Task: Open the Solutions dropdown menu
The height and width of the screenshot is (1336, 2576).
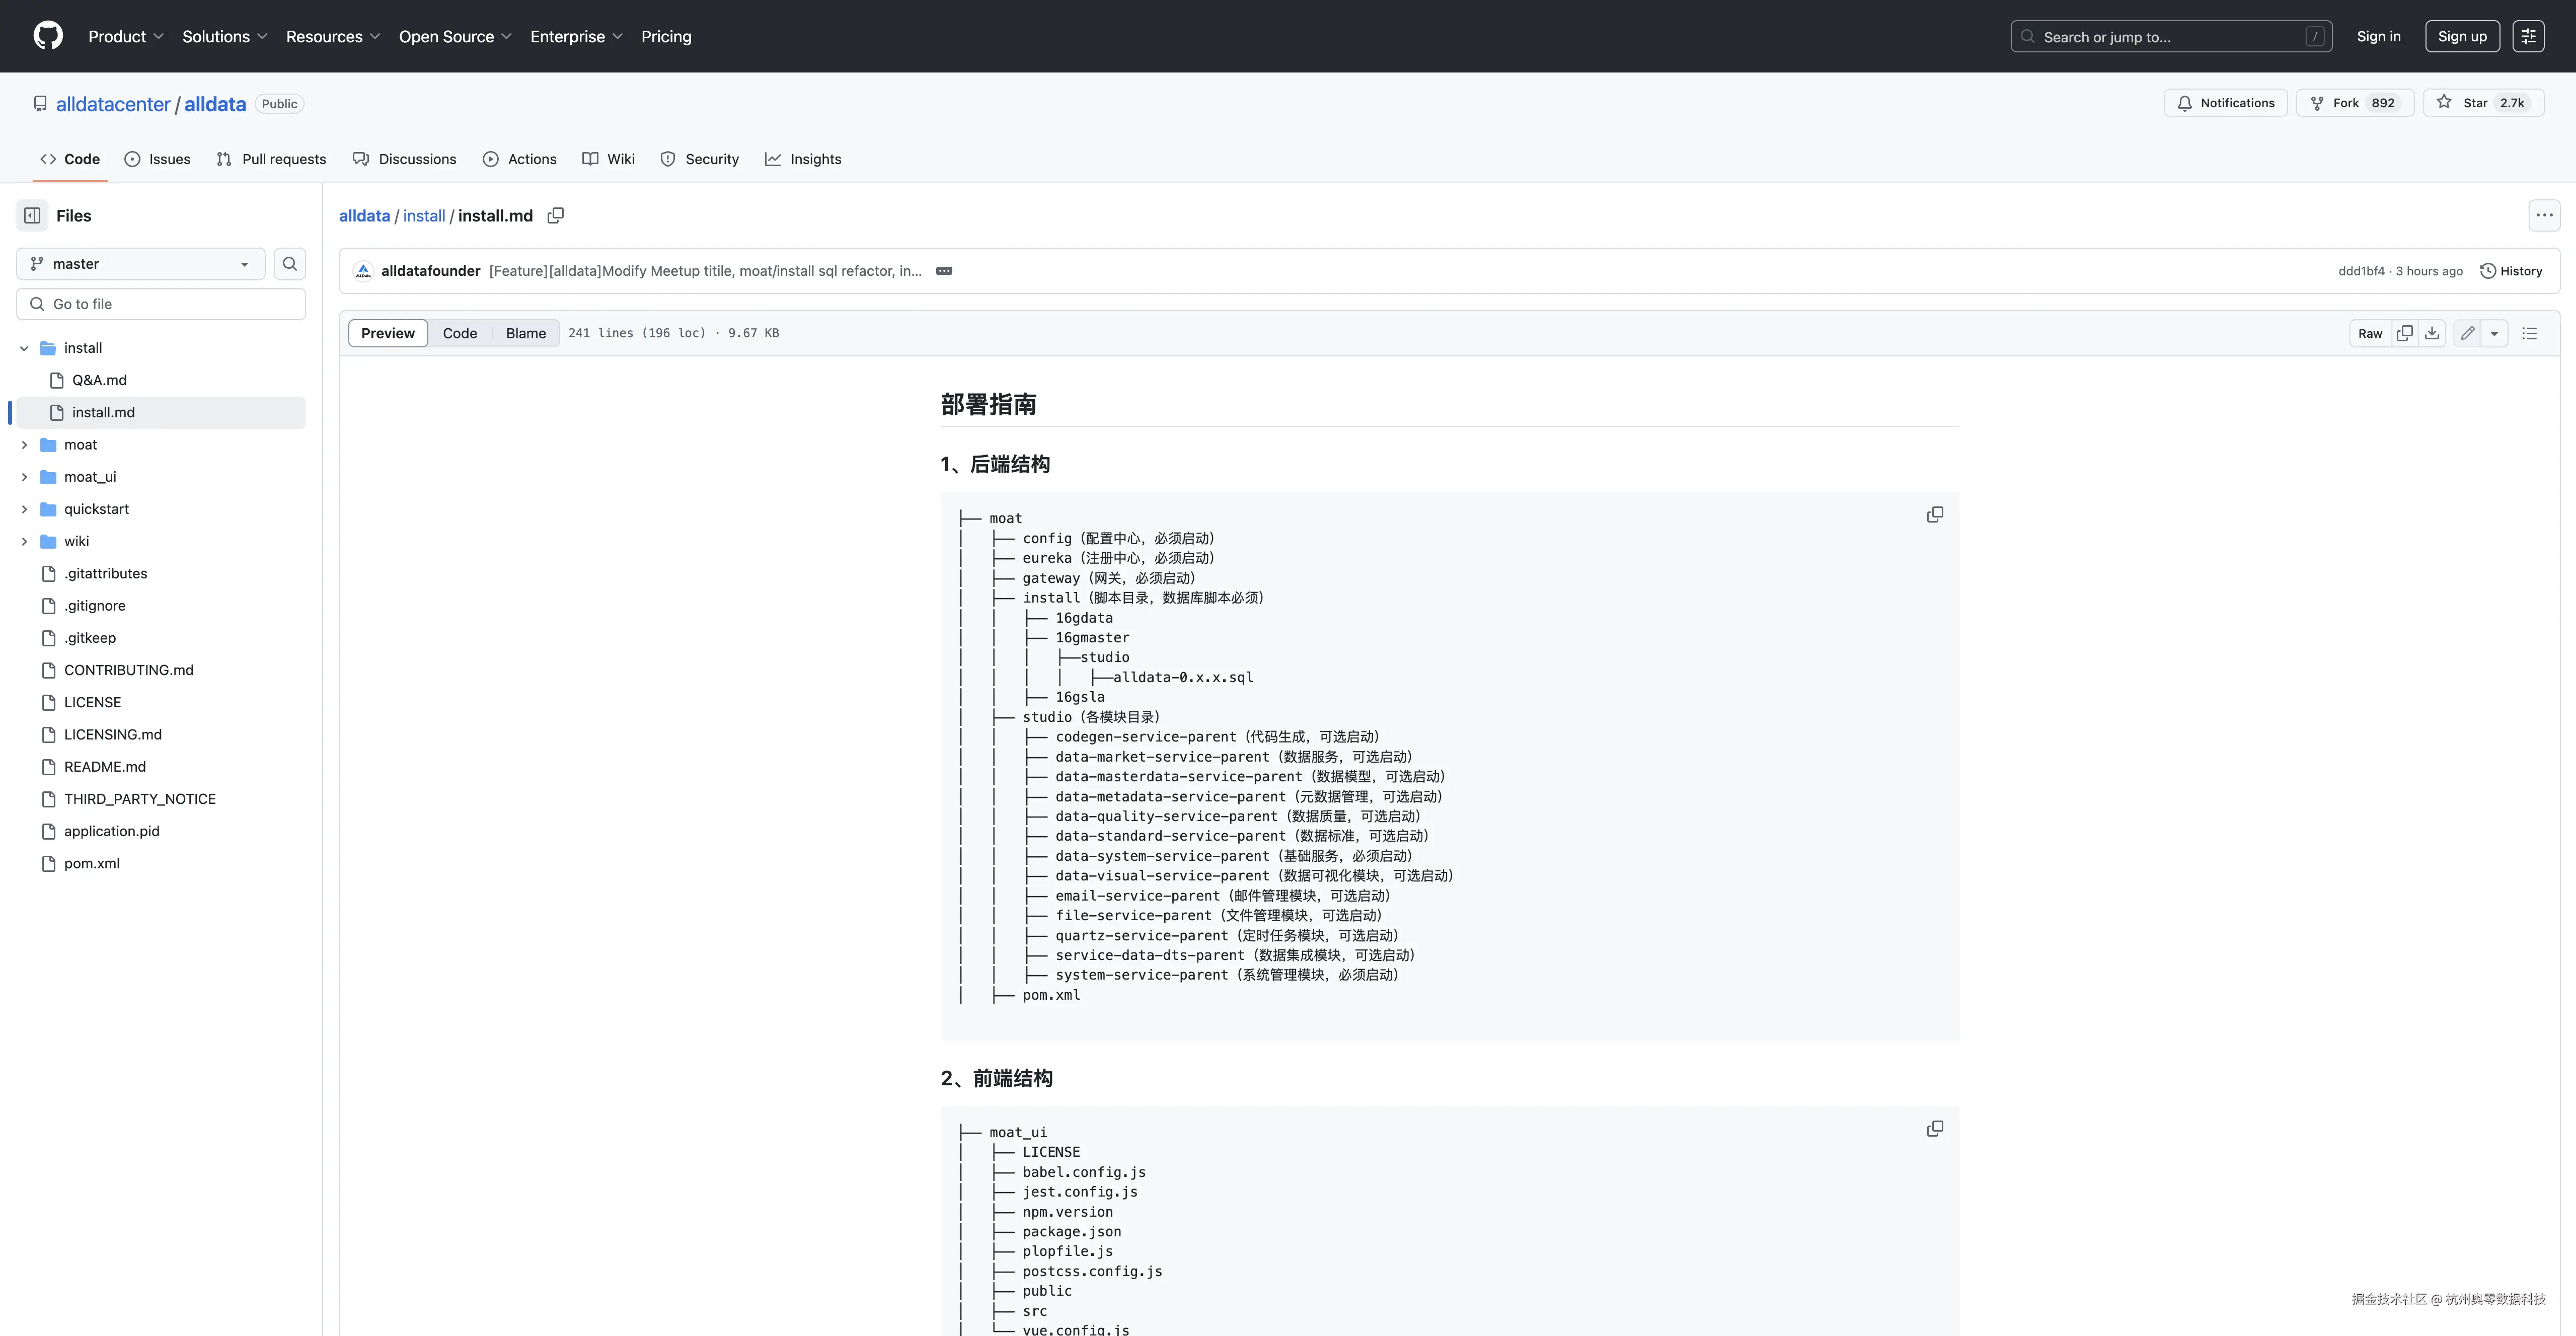Action: pos(225,36)
